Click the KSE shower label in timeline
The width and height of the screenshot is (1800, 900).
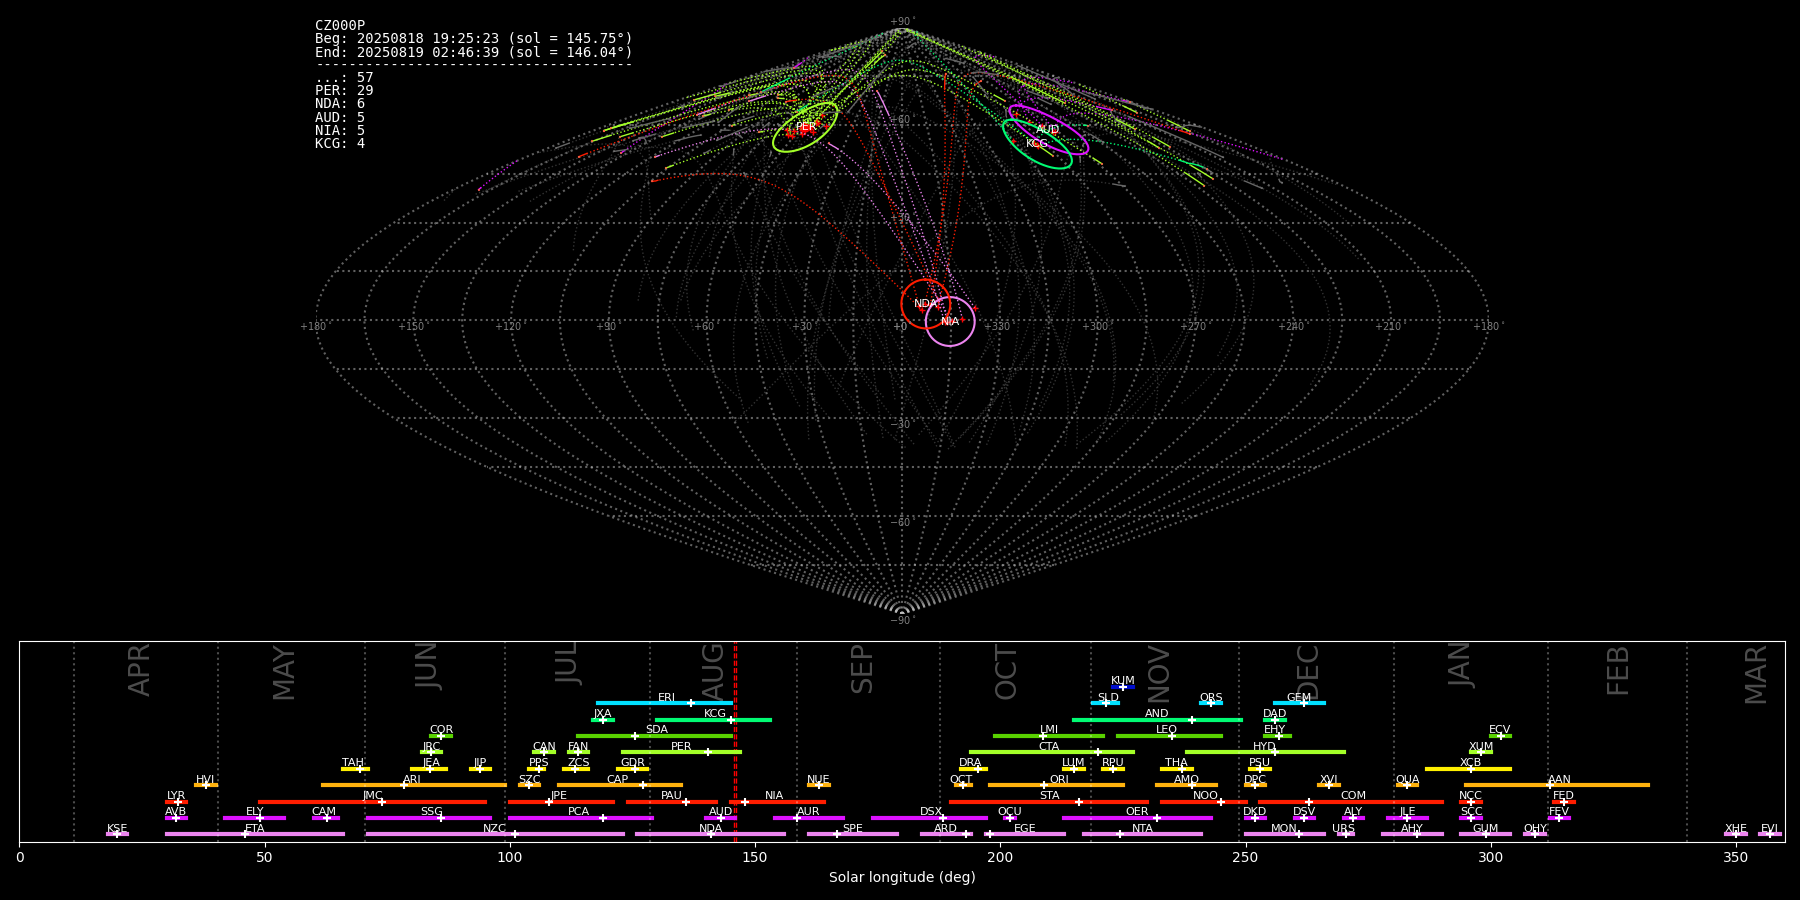[x=117, y=829]
